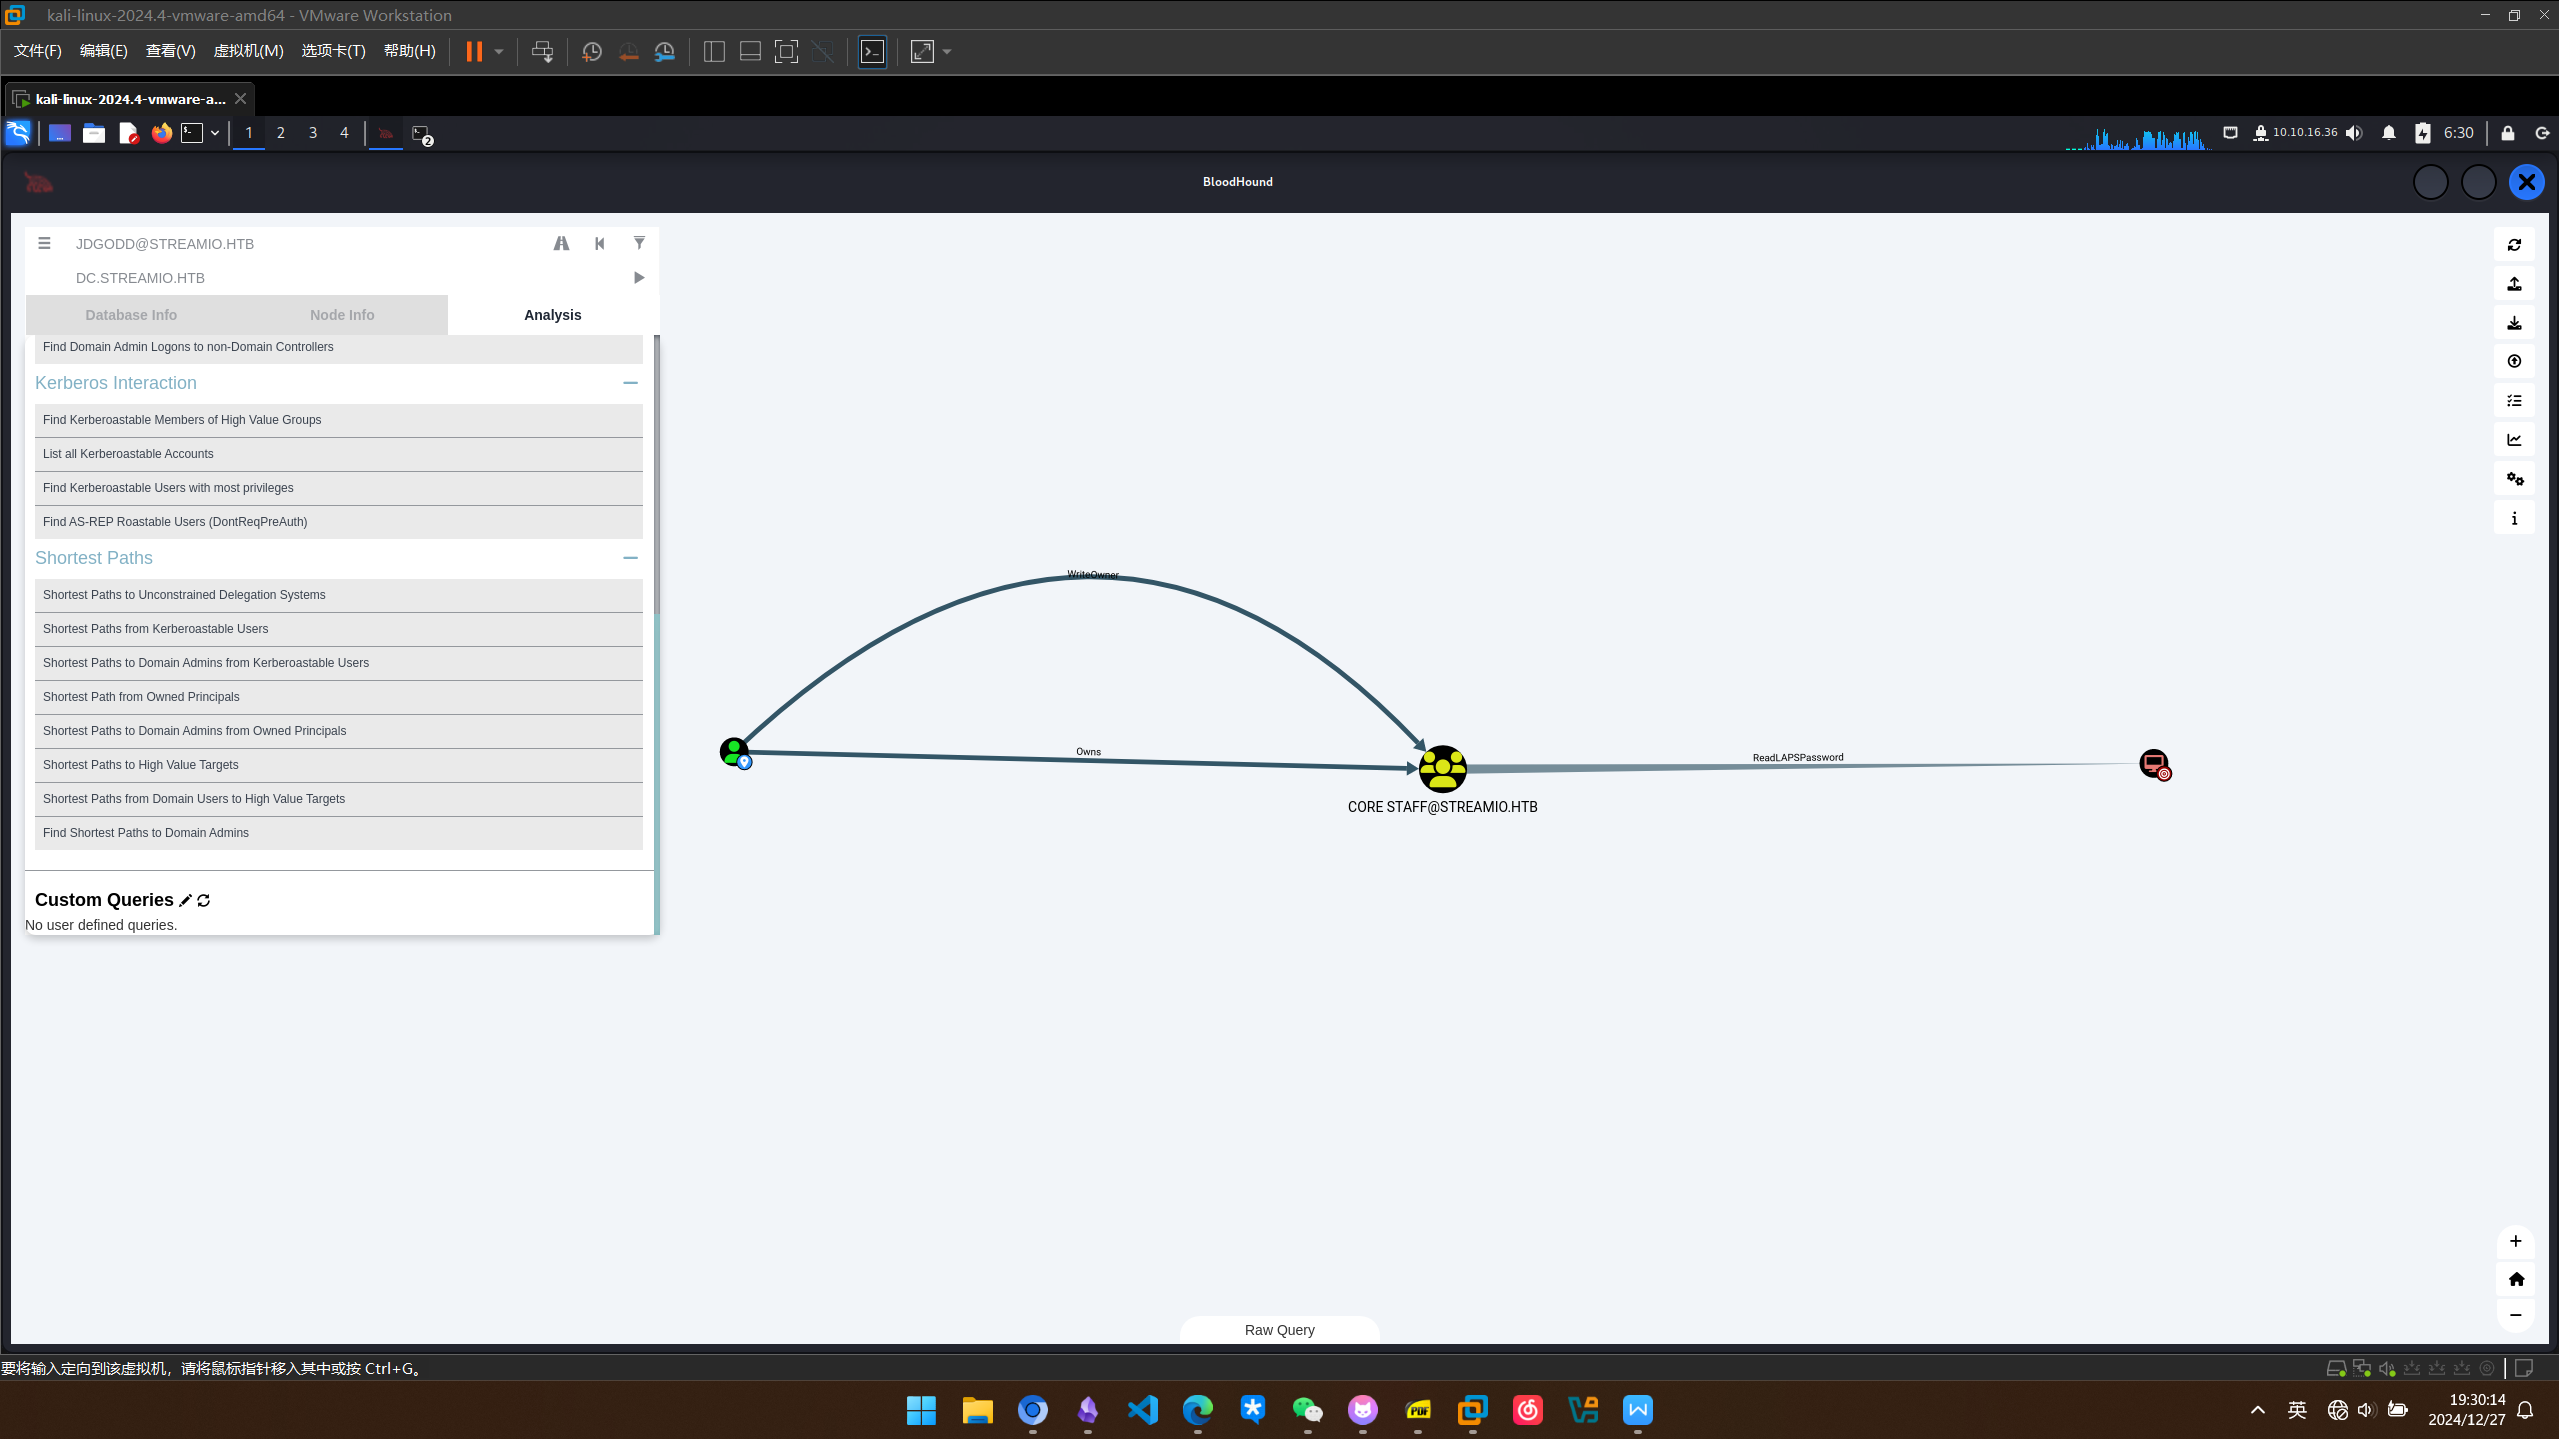The width and height of the screenshot is (2559, 1439).
Task: Click the pathfinding road icon
Action: tap(561, 243)
